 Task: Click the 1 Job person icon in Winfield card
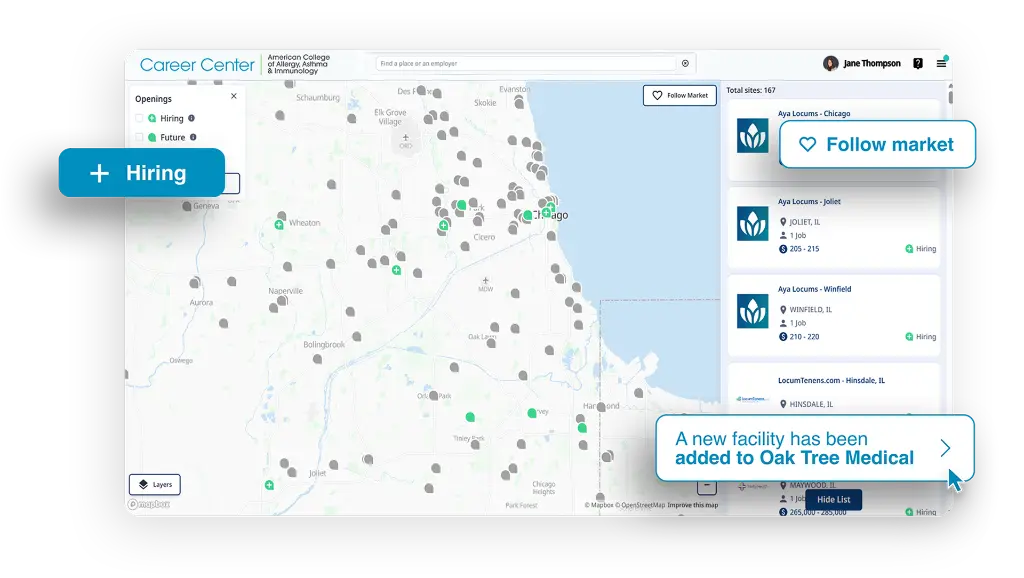point(783,323)
